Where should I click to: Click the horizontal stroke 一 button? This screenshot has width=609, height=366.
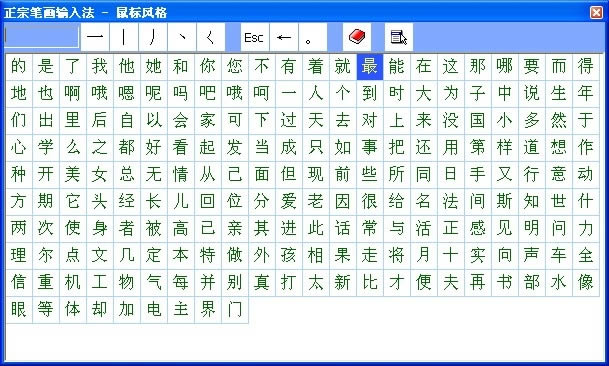point(95,37)
